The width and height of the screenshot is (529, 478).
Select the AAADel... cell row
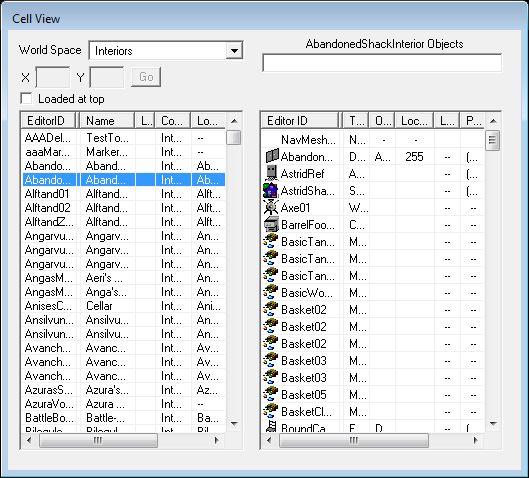click(x=123, y=138)
